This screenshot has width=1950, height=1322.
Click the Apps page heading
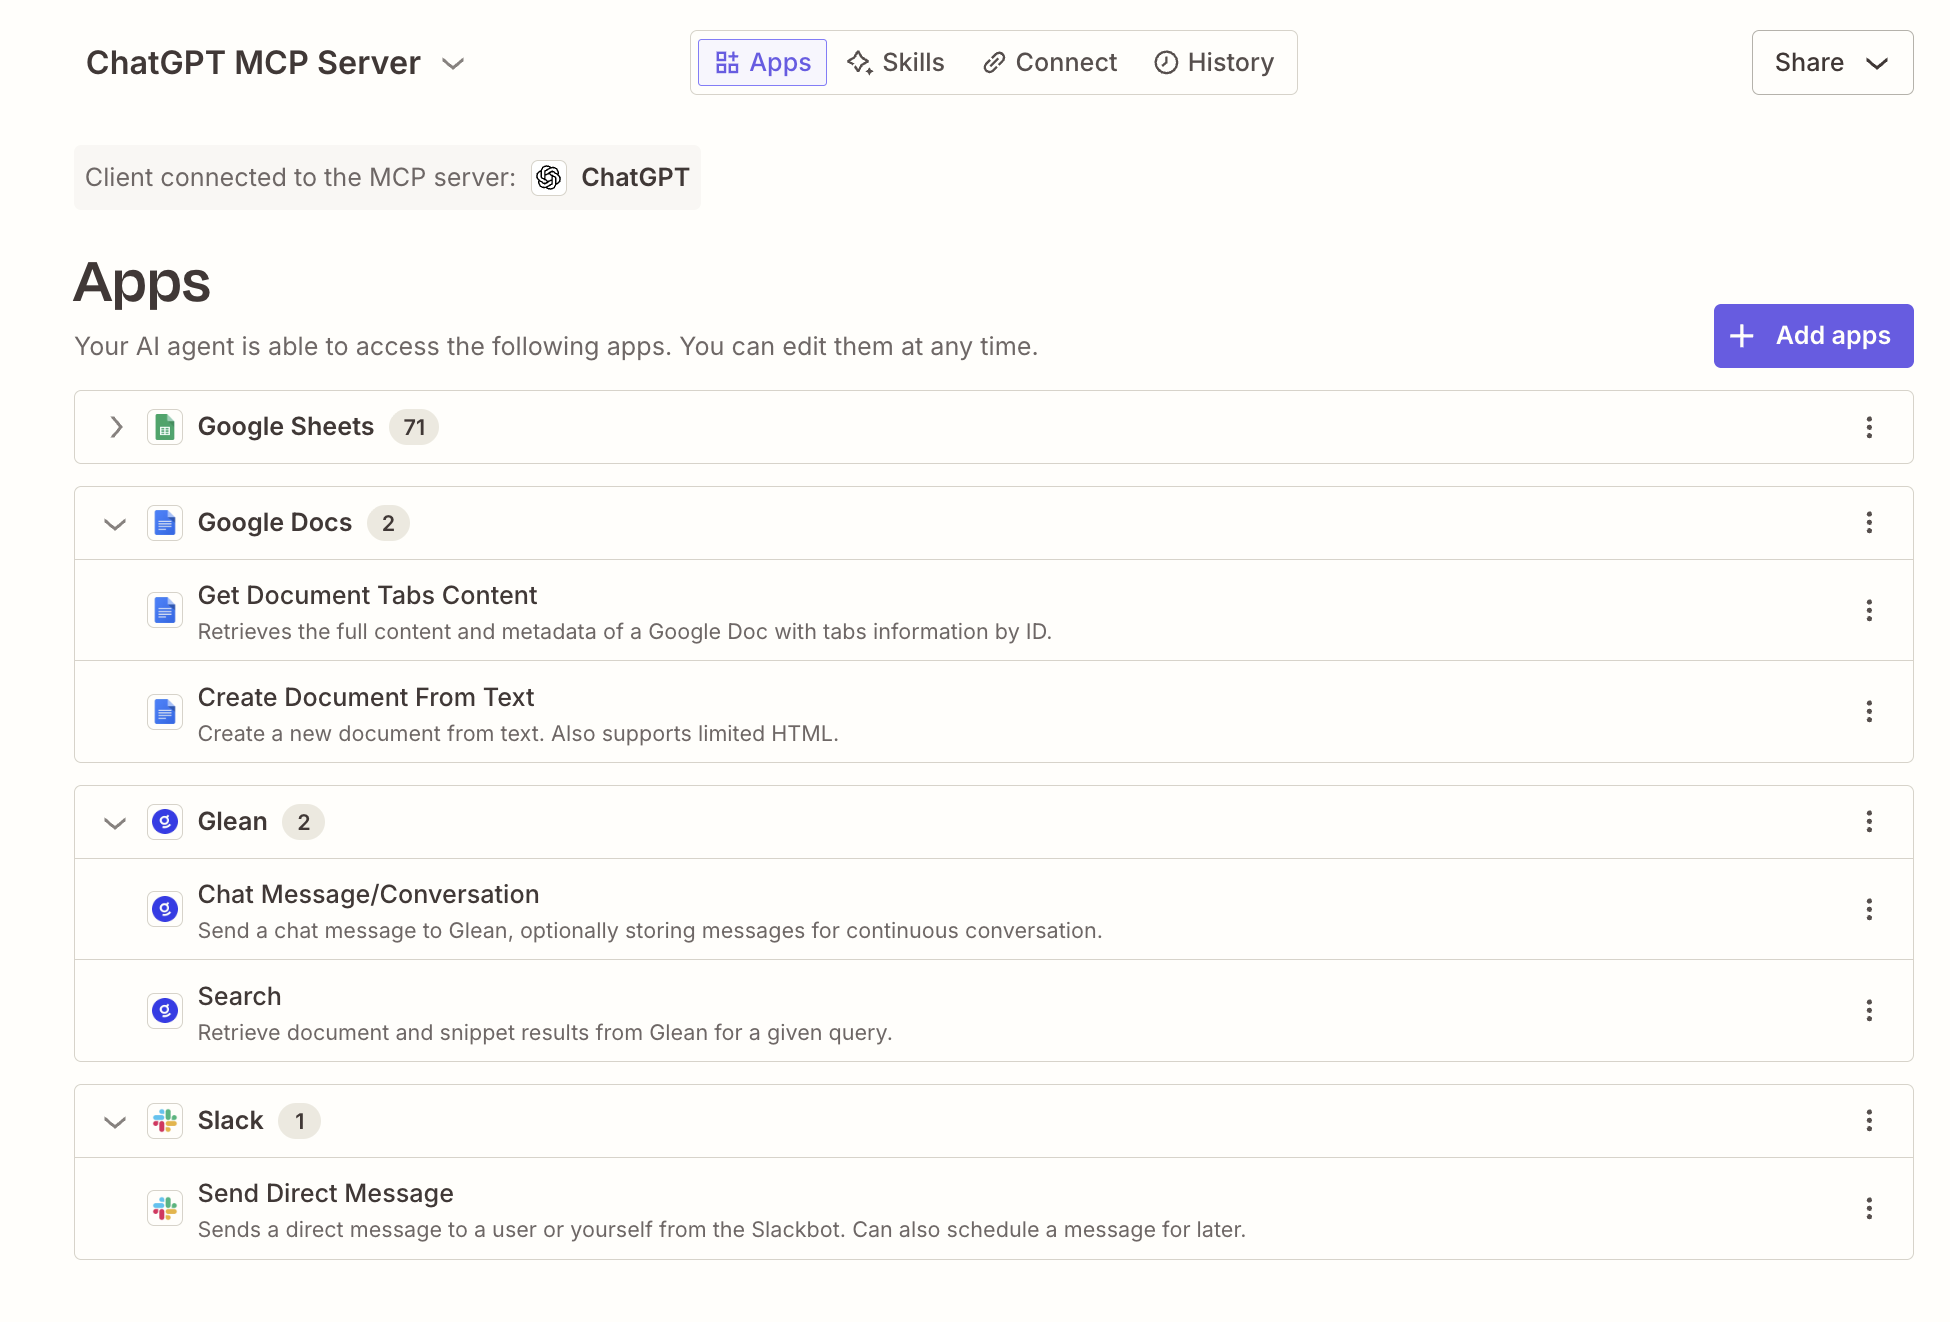click(142, 282)
